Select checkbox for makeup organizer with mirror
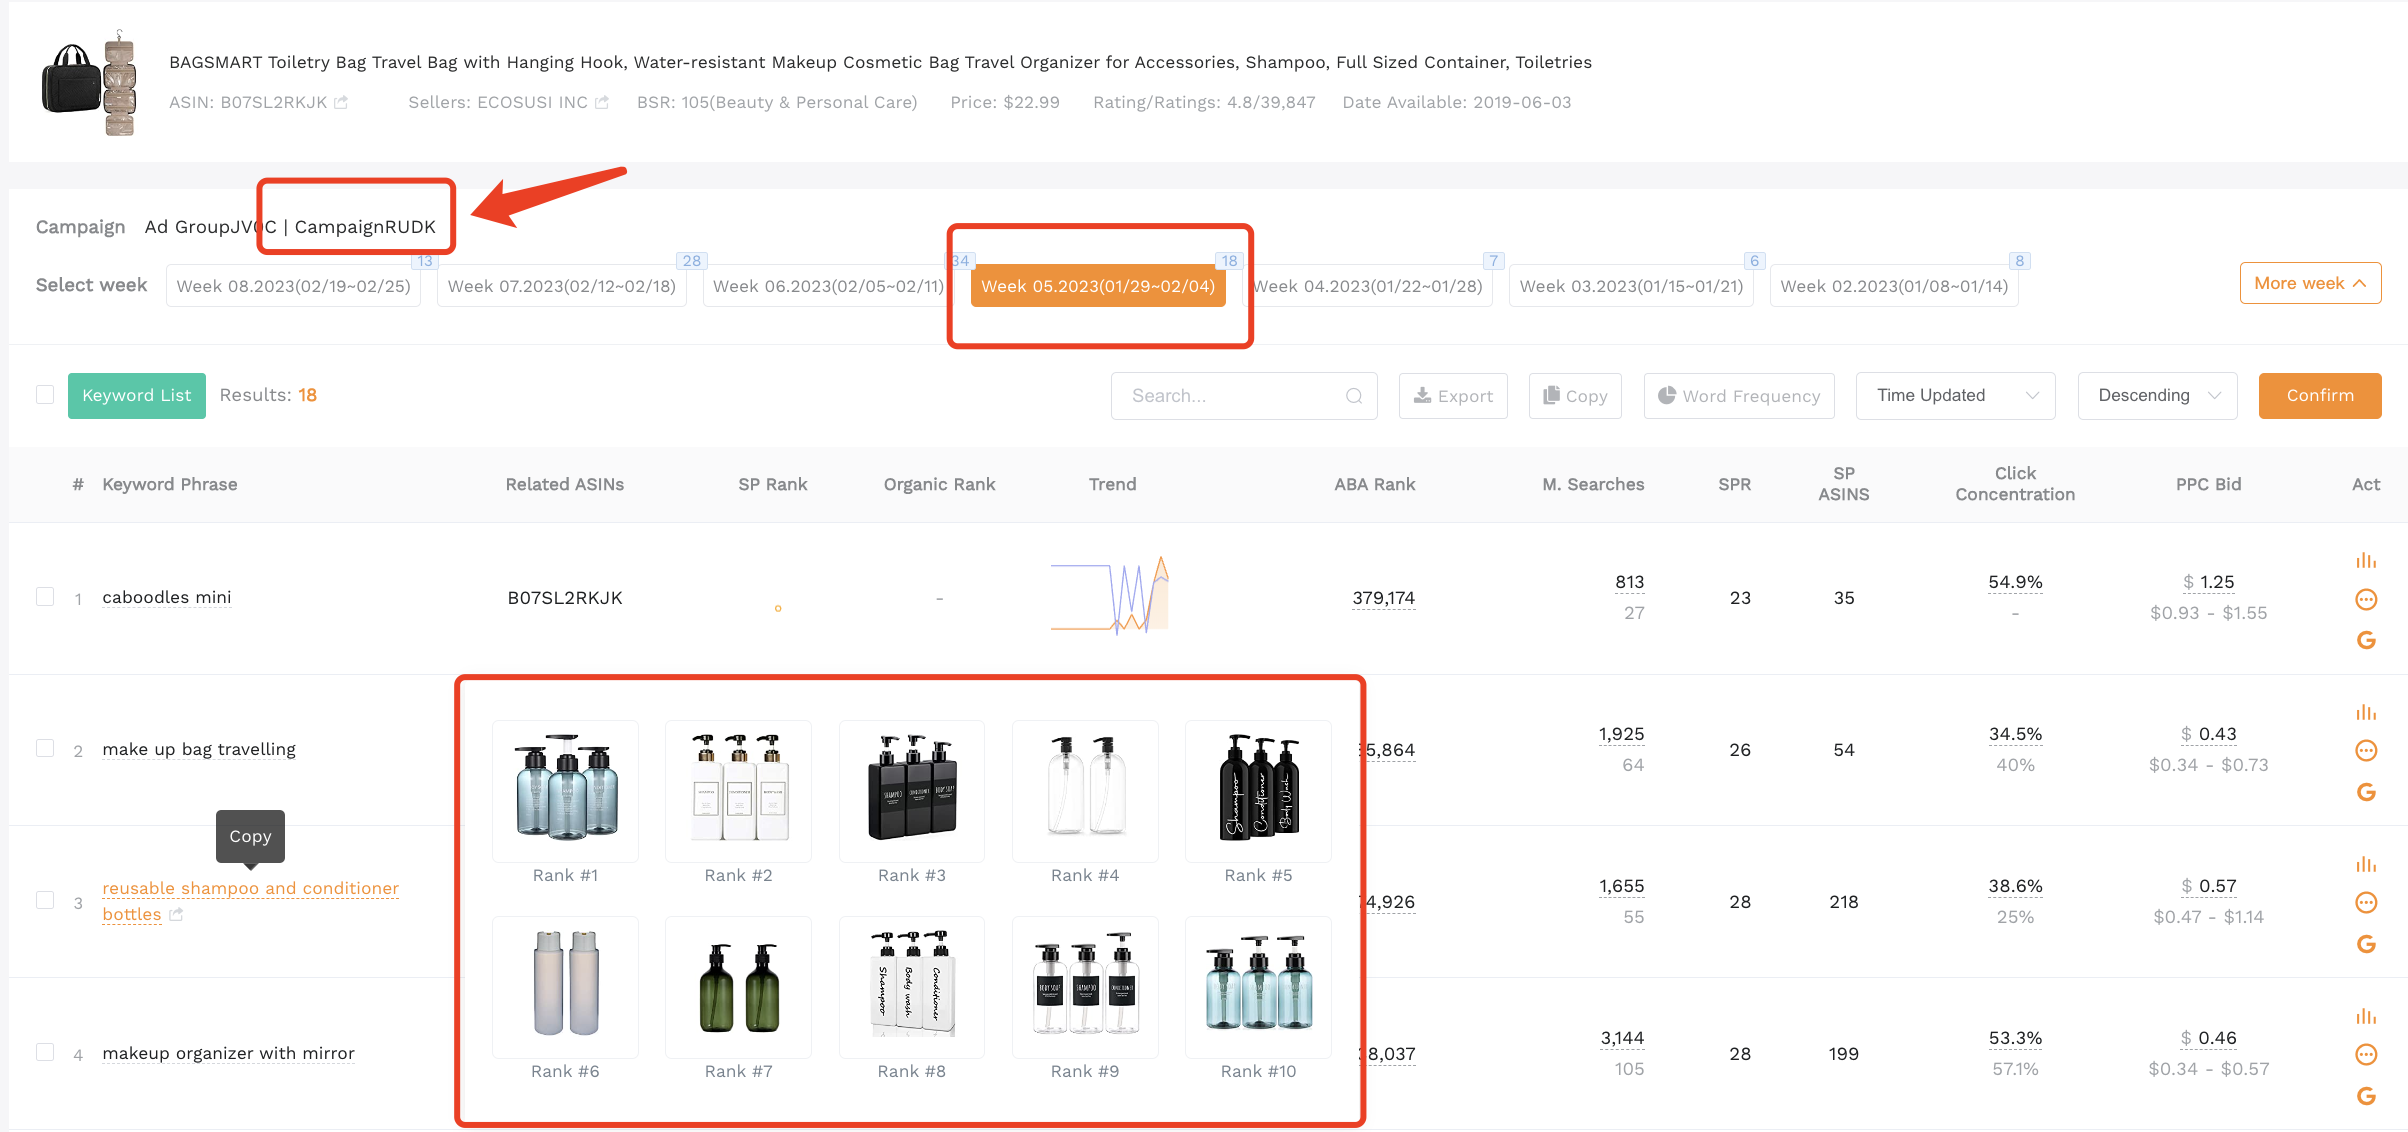 click(x=45, y=1053)
